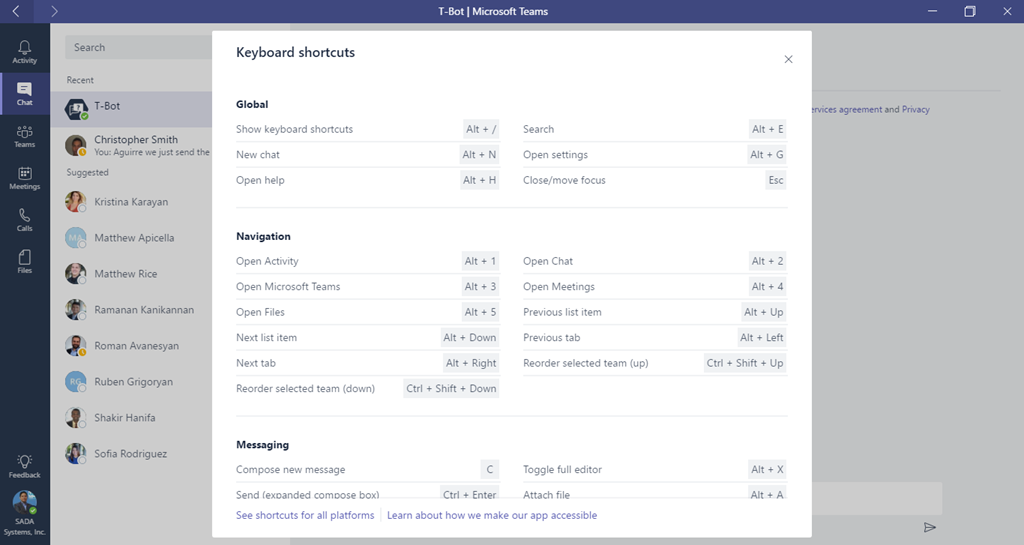
Task: Select Ruben Grigoryan suggested contact
Action: click(x=131, y=382)
